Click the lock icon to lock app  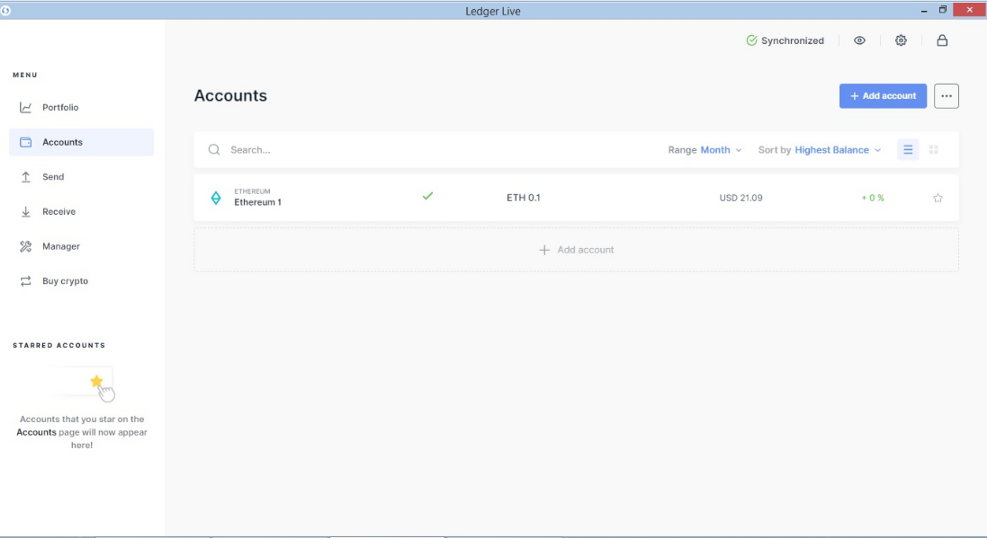(x=942, y=40)
